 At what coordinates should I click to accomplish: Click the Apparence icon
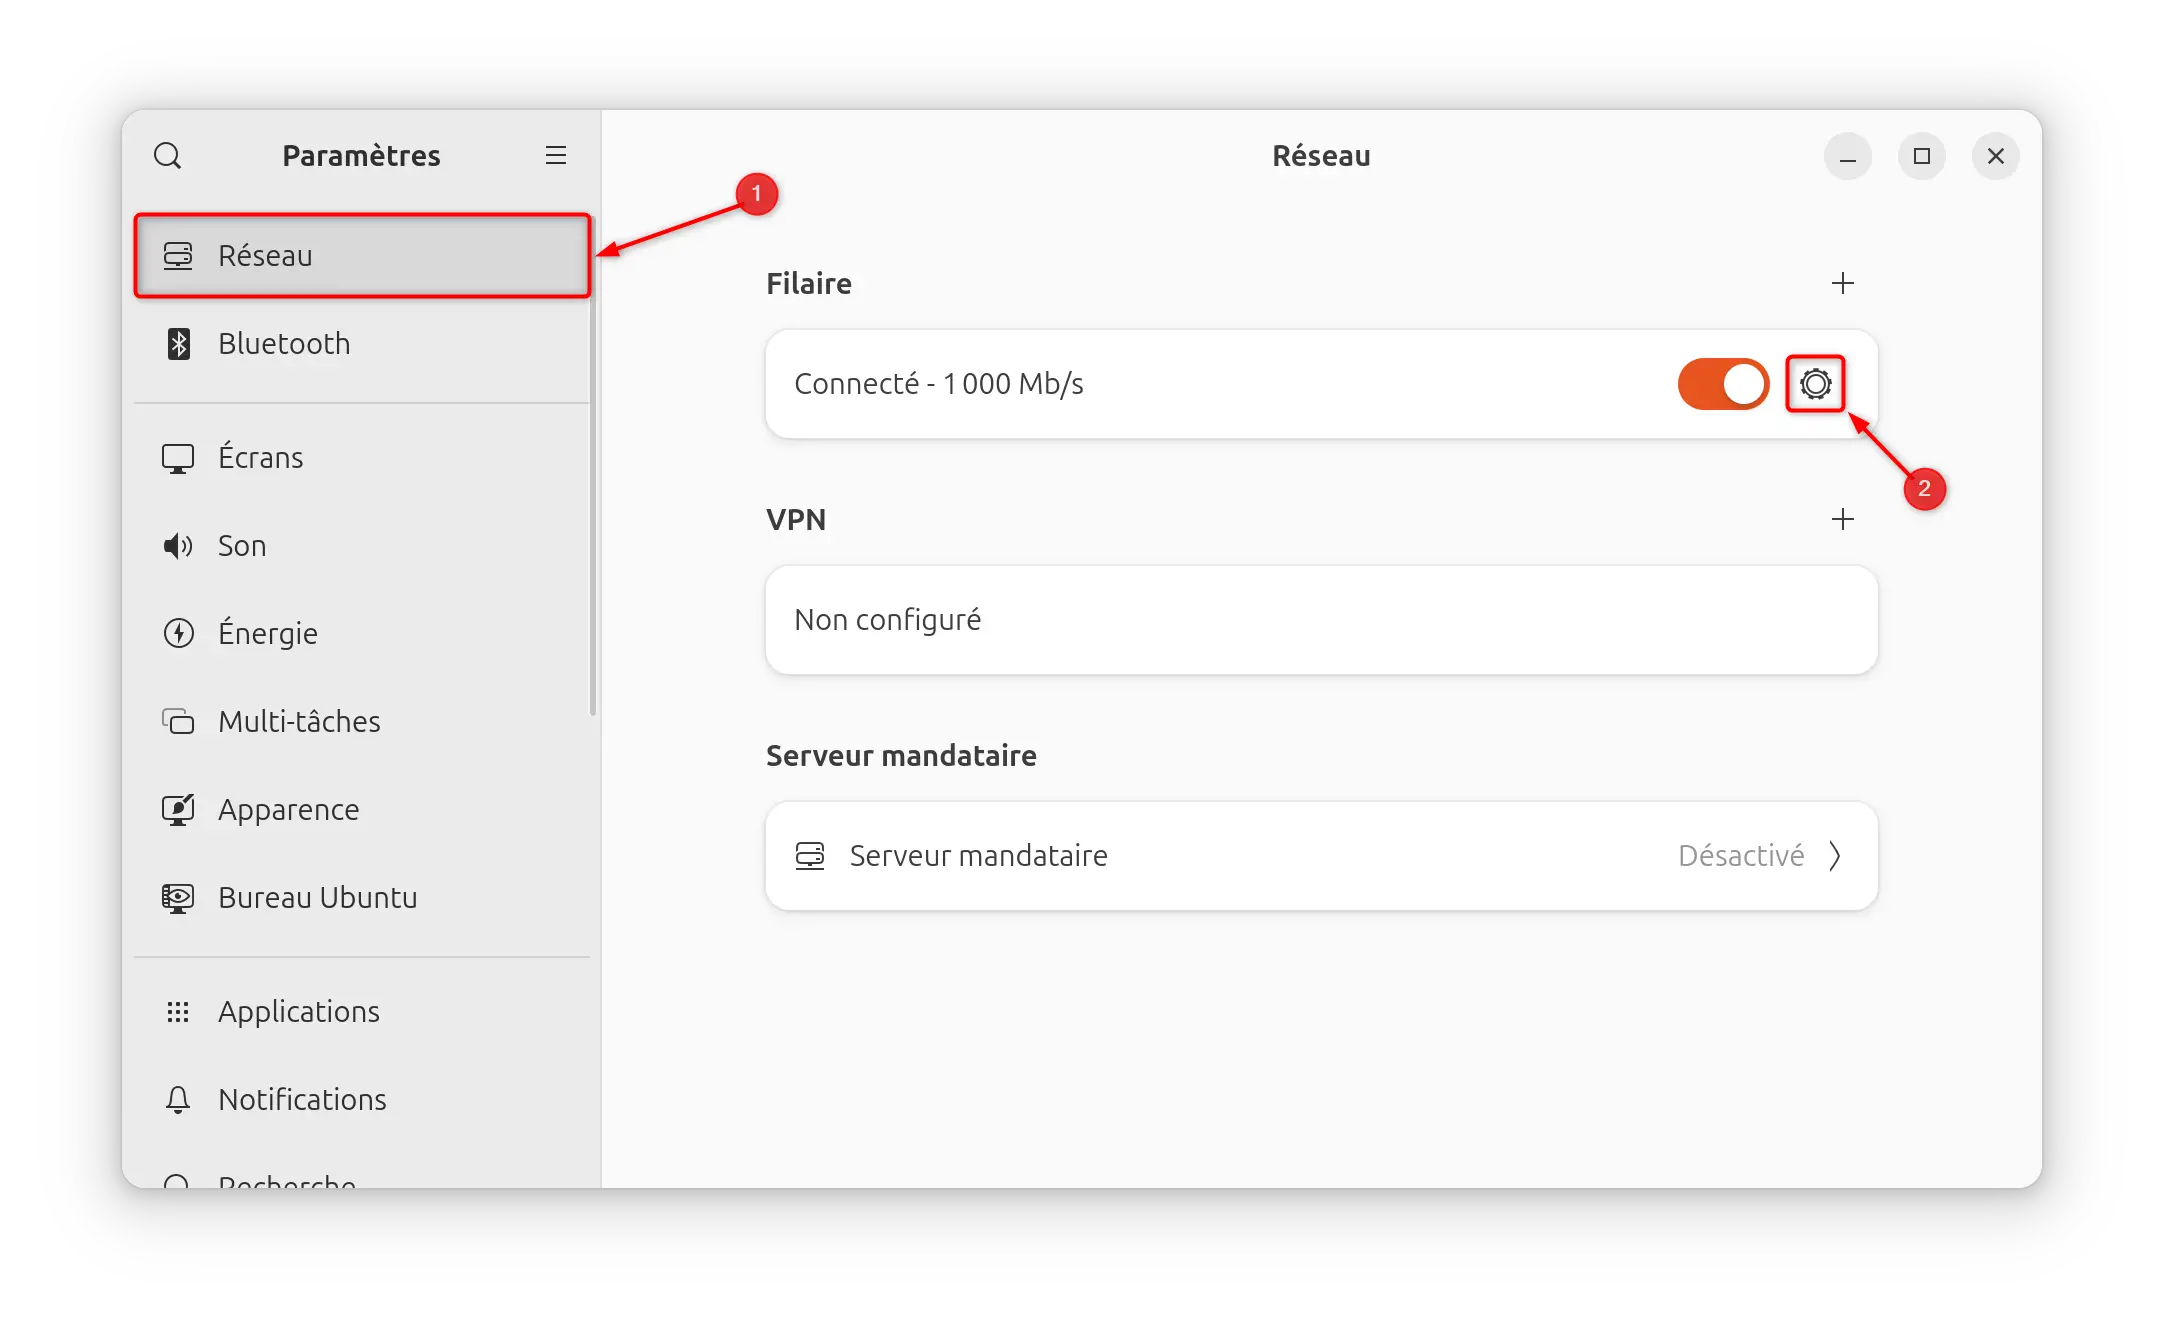(x=178, y=810)
